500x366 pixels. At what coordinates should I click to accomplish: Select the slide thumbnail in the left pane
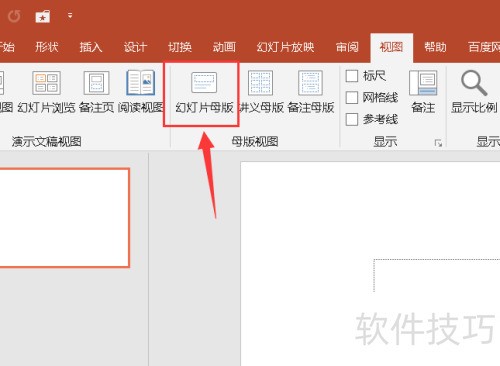point(64,218)
